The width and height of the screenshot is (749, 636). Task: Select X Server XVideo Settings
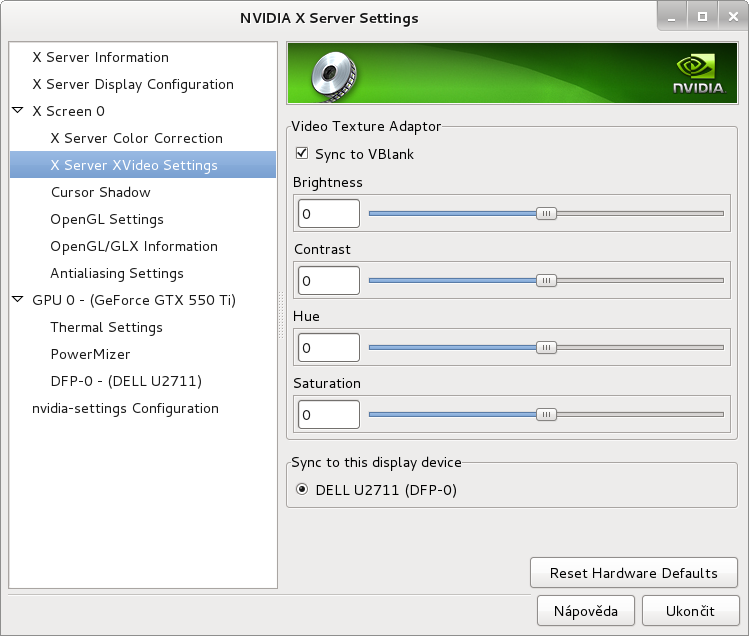(x=143, y=165)
